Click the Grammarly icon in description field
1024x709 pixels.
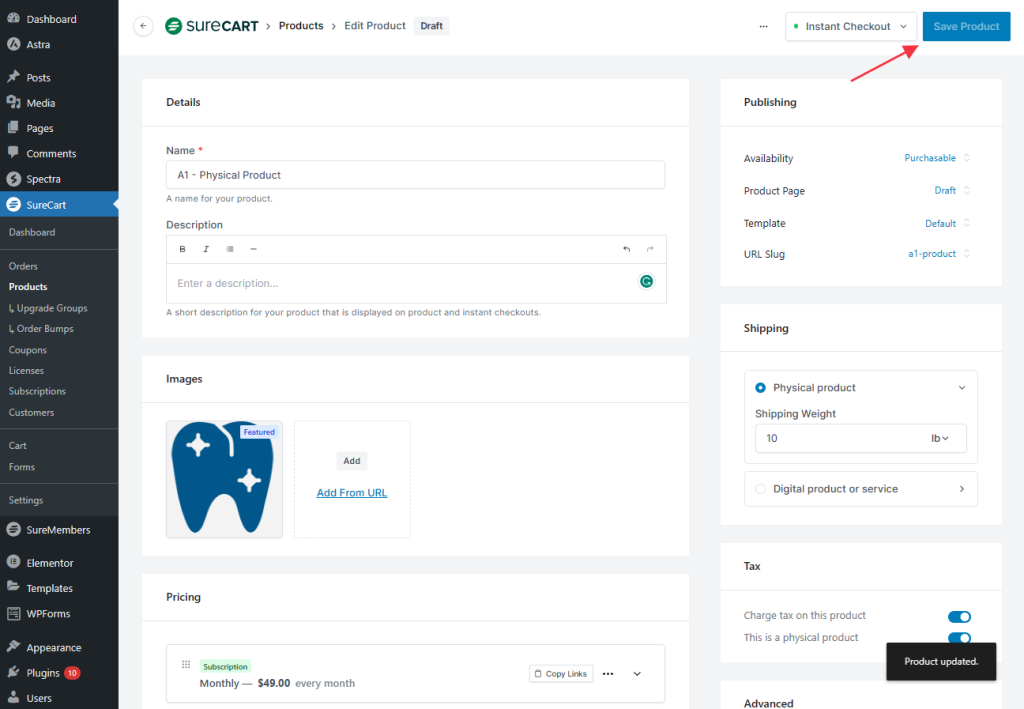click(x=647, y=282)
